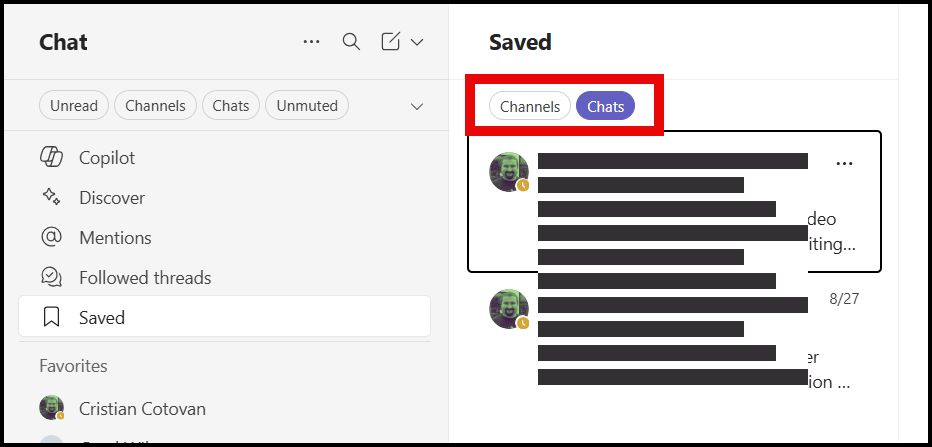Toggle the Unmuted filter chip
932x447 pixels.
point(307,105)
